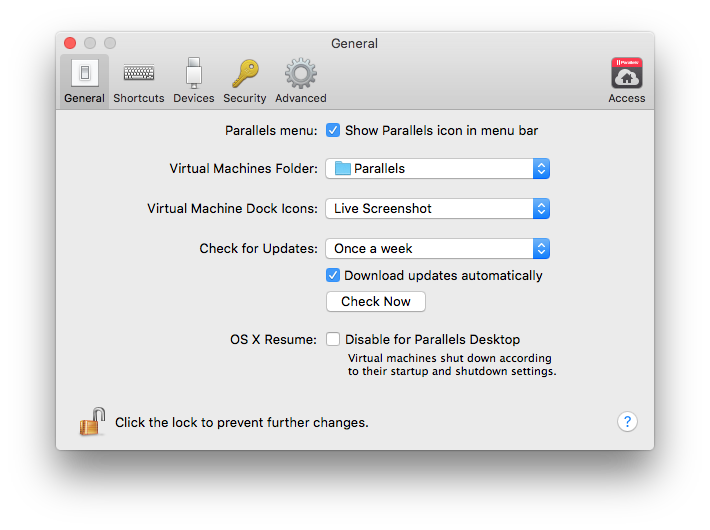Open the Virtual Machines Folder dropdown
710x530 pixels.
pyautogui.click(x=437, y=169)
